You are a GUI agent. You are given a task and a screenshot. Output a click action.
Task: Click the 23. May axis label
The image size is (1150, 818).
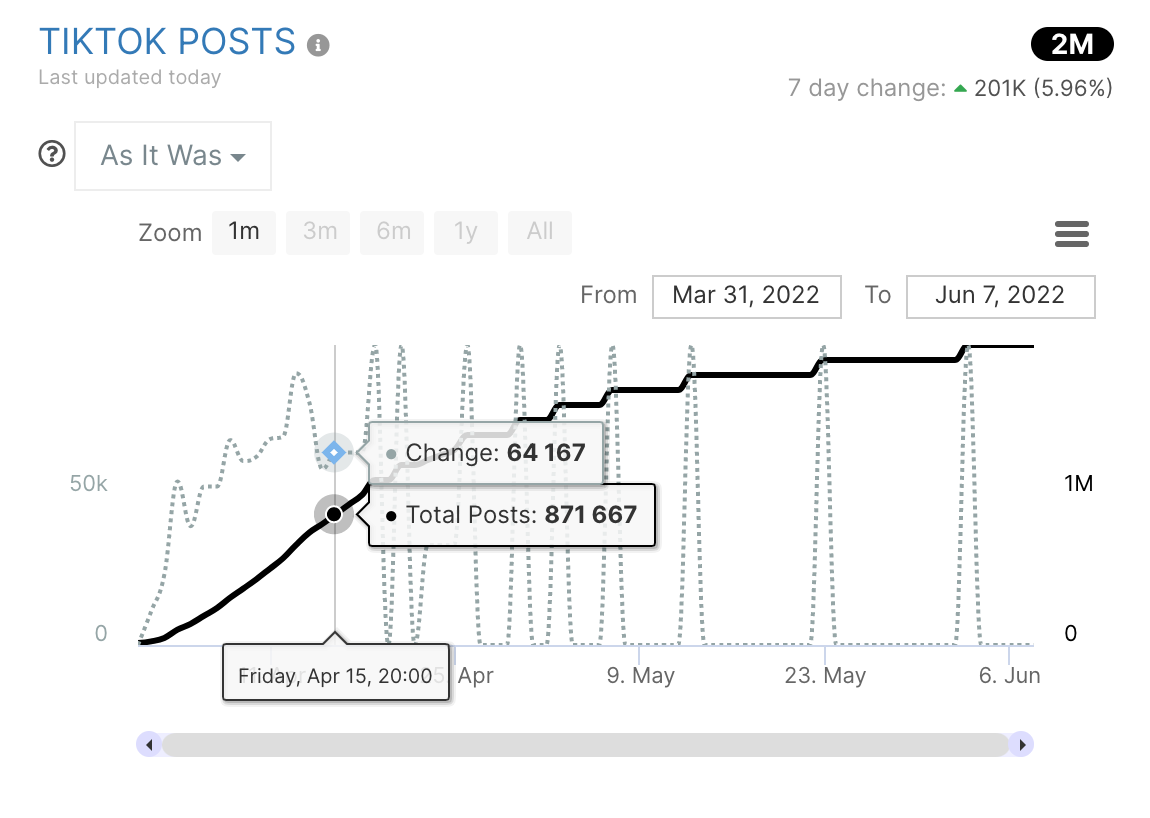(825, 676)
